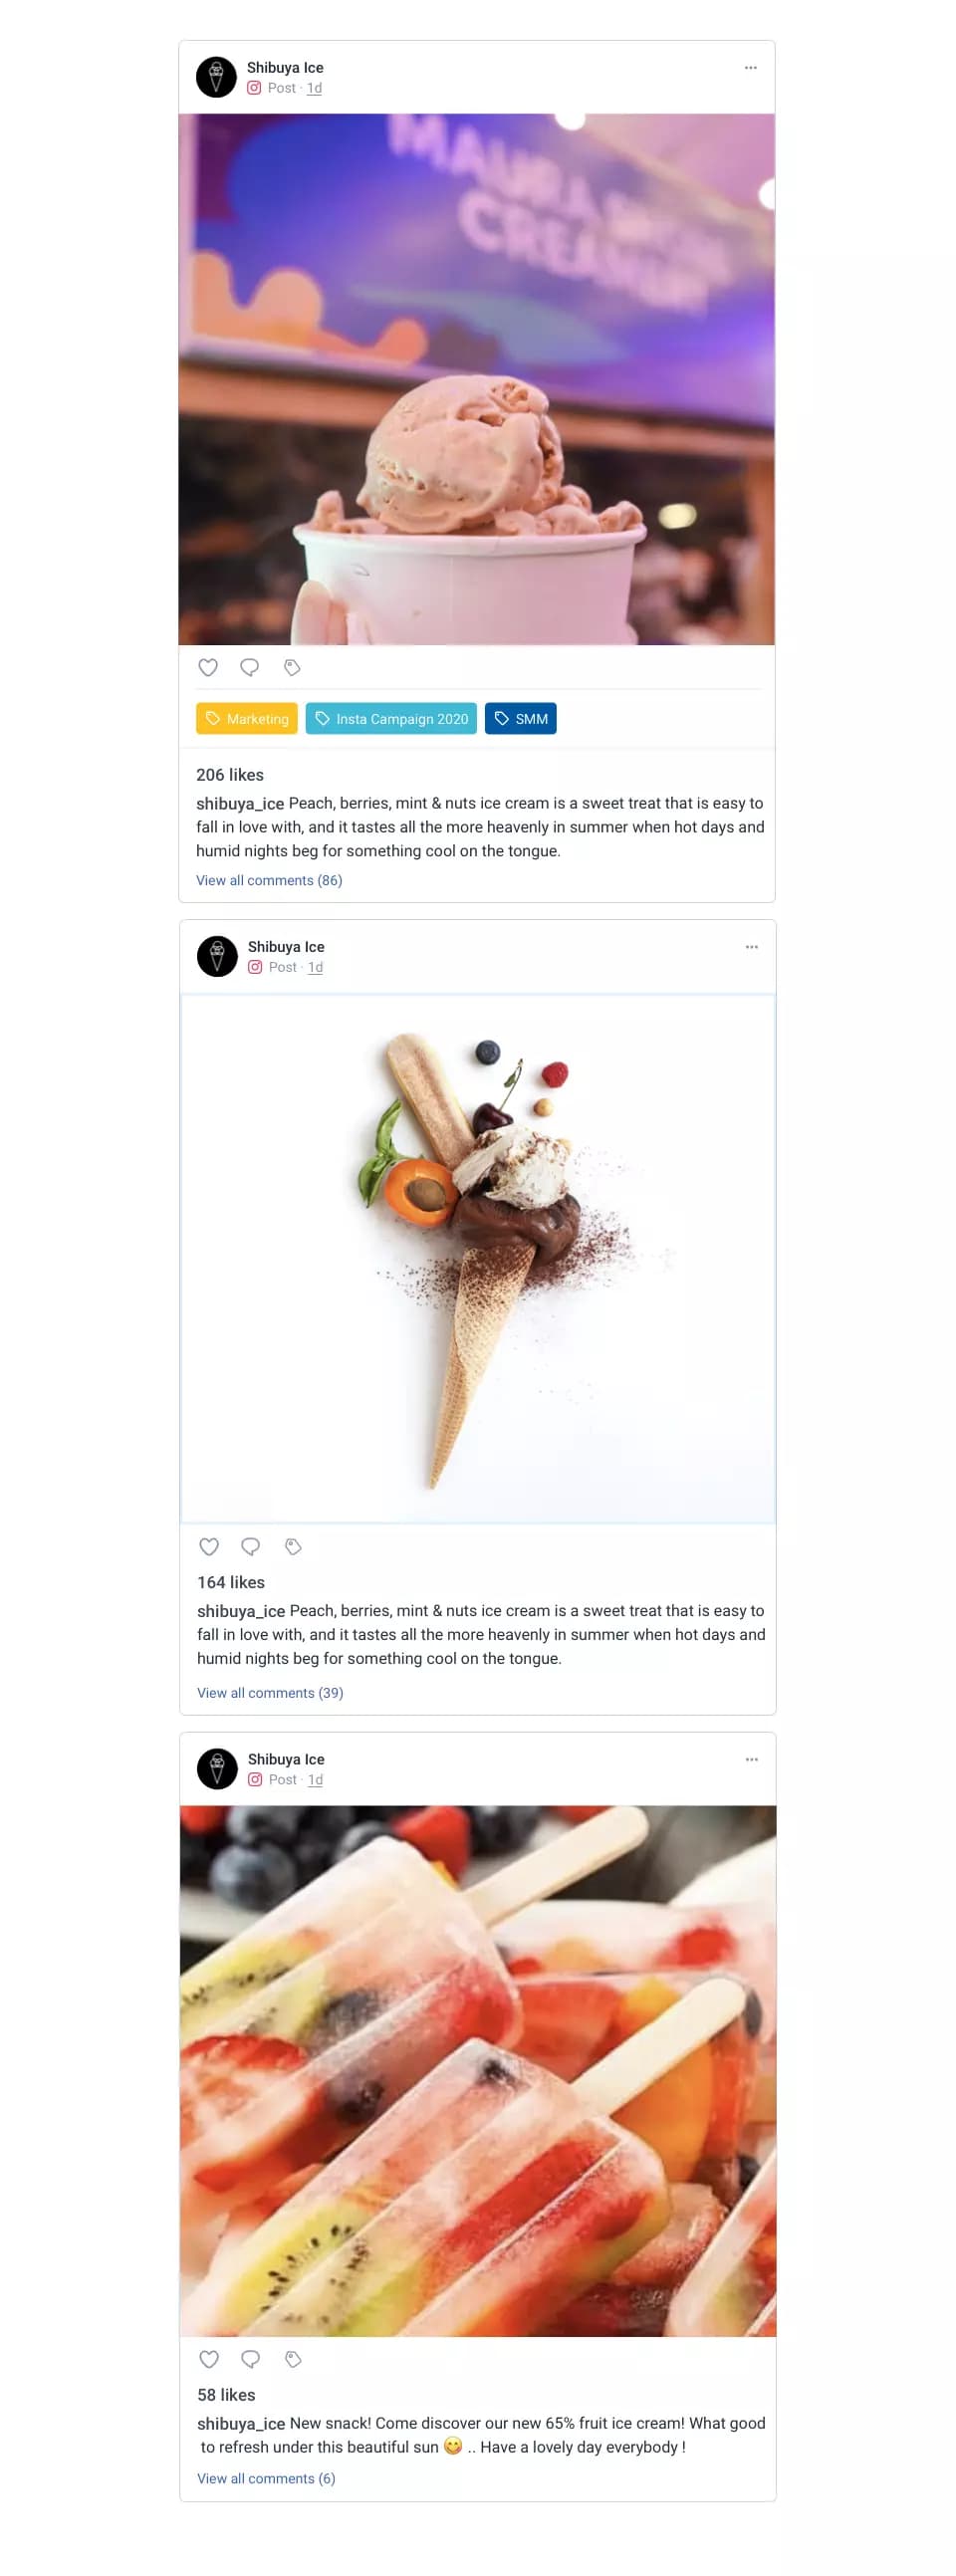Click the tag icon under first post

[292, 667]
